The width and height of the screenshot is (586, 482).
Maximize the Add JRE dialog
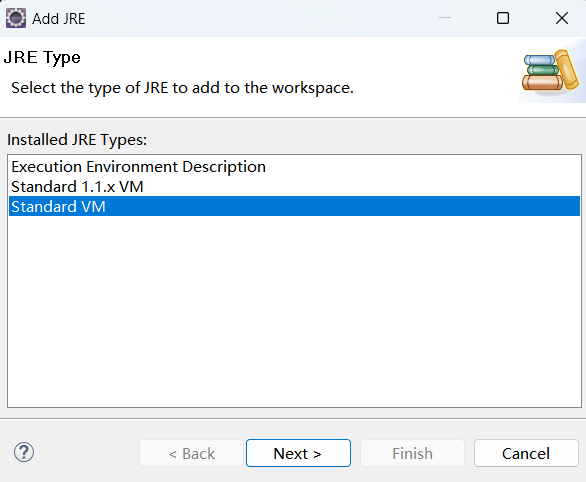[503, 18]
